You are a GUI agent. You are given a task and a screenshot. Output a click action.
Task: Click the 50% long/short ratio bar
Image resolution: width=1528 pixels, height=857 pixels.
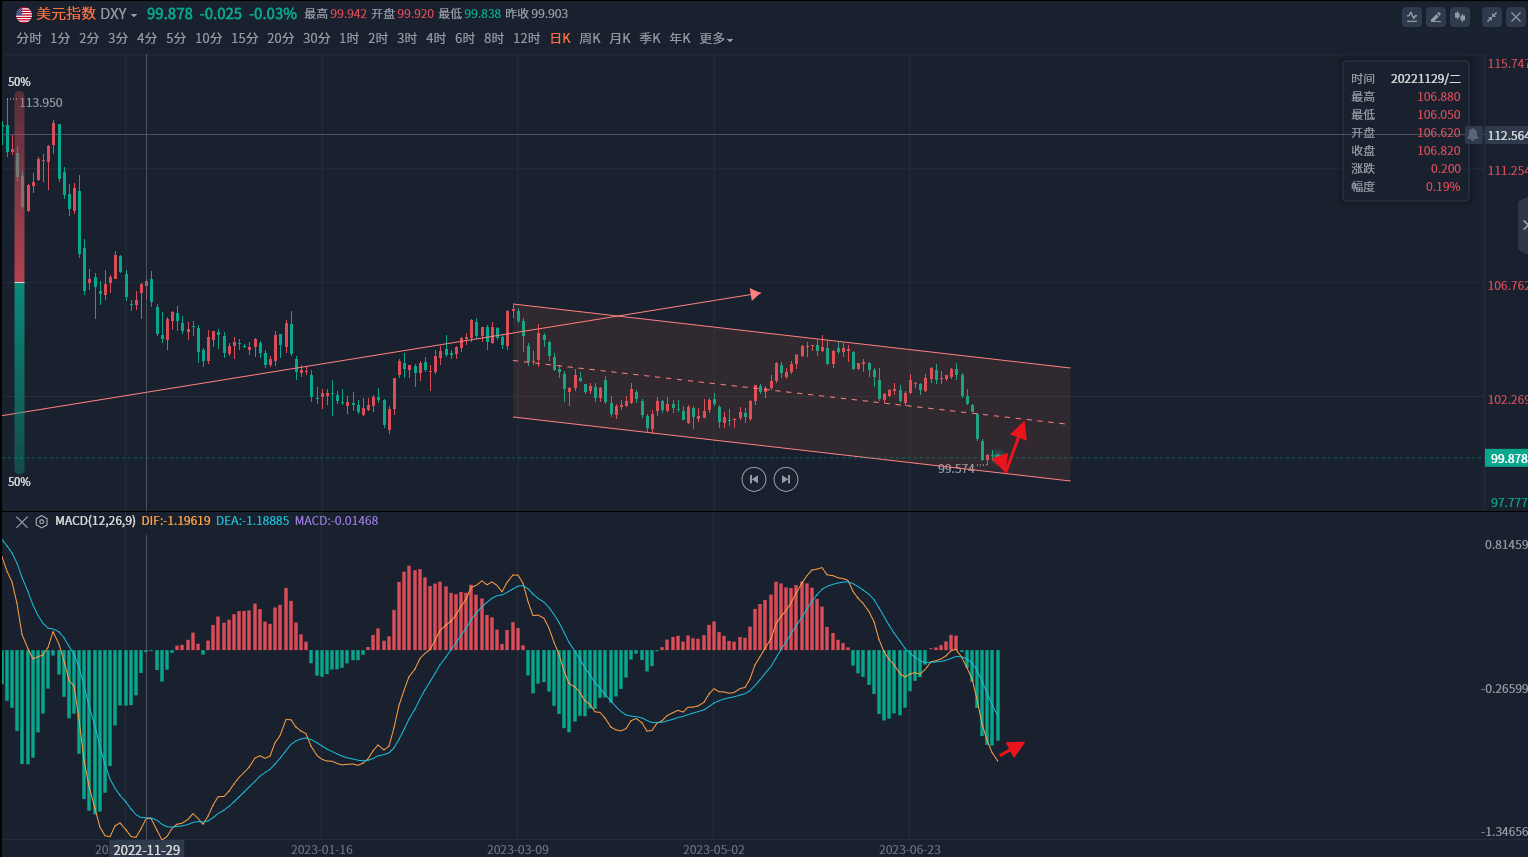click(x=19, y=282)
